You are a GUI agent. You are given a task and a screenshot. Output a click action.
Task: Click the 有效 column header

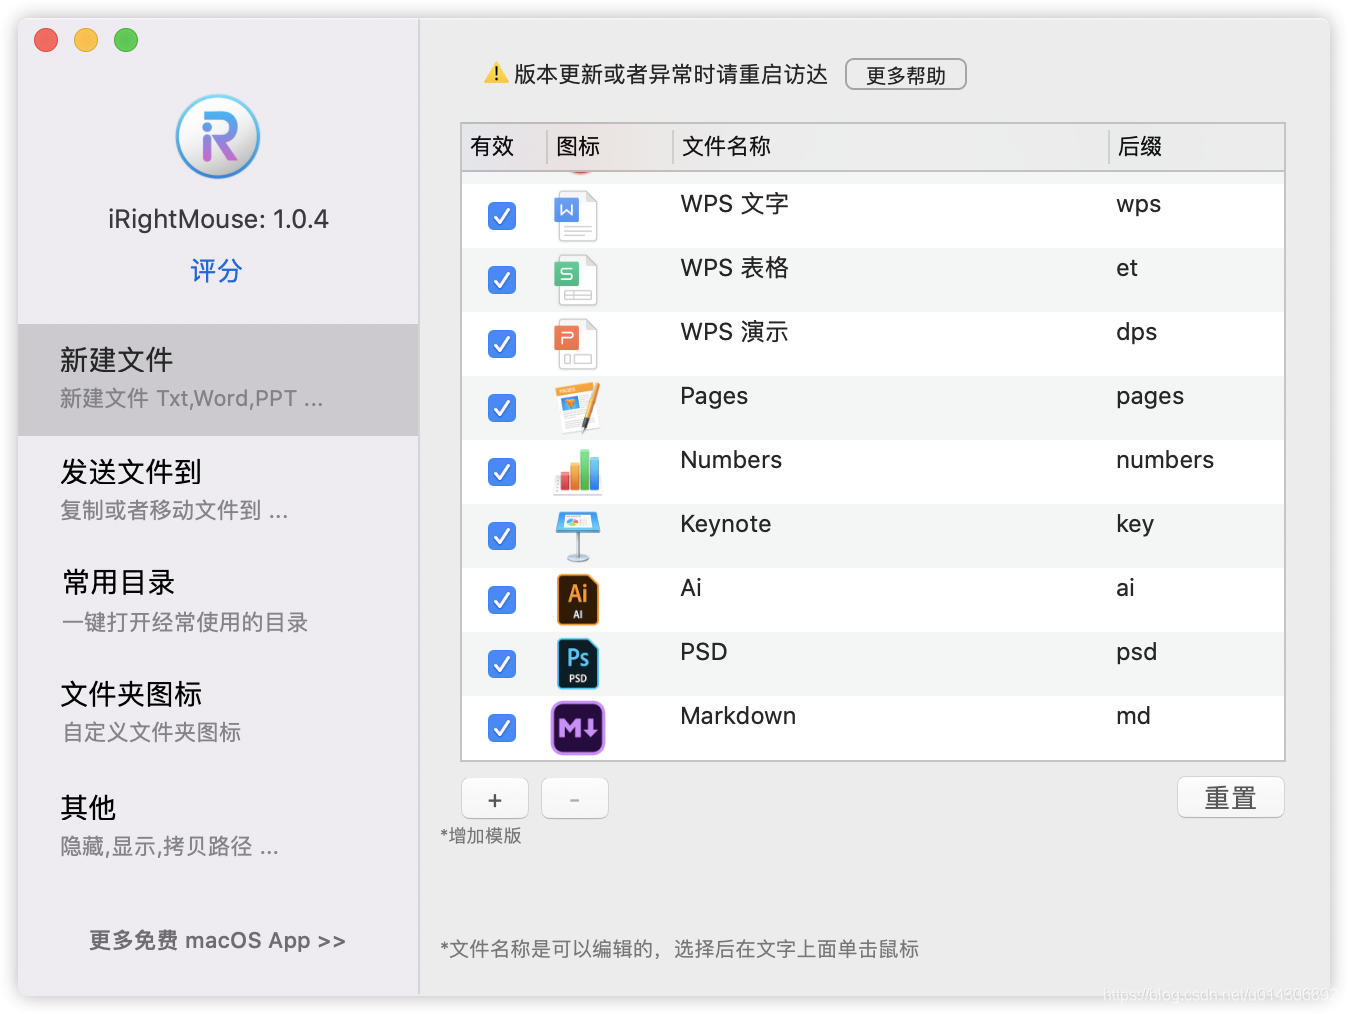[503, 147]
